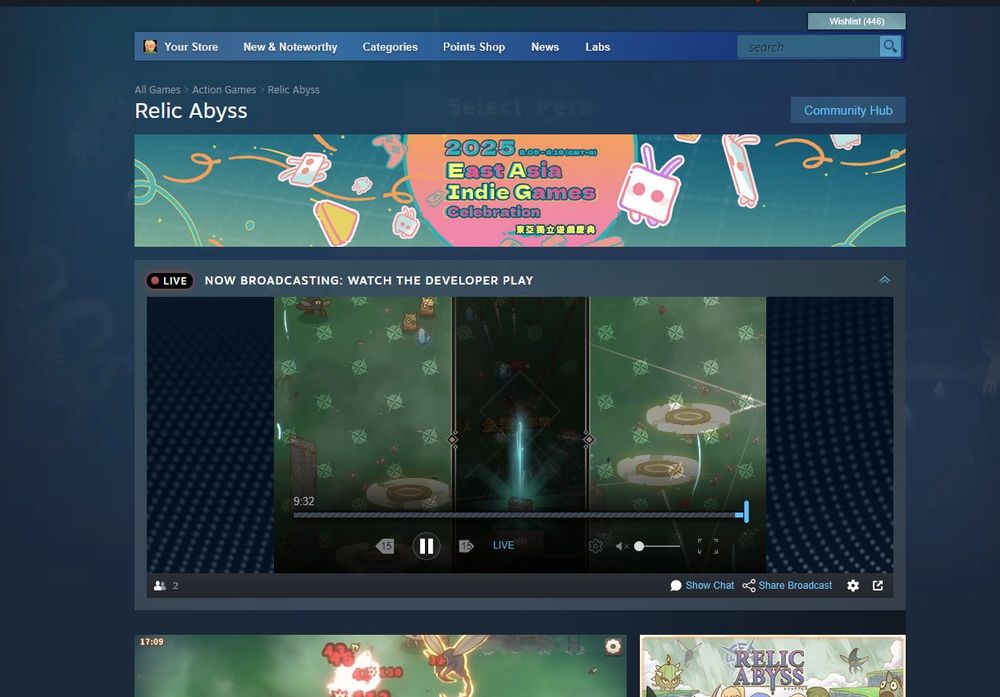Click in the store search field
The image size is (1000, 697).
[x=808, y=47]
